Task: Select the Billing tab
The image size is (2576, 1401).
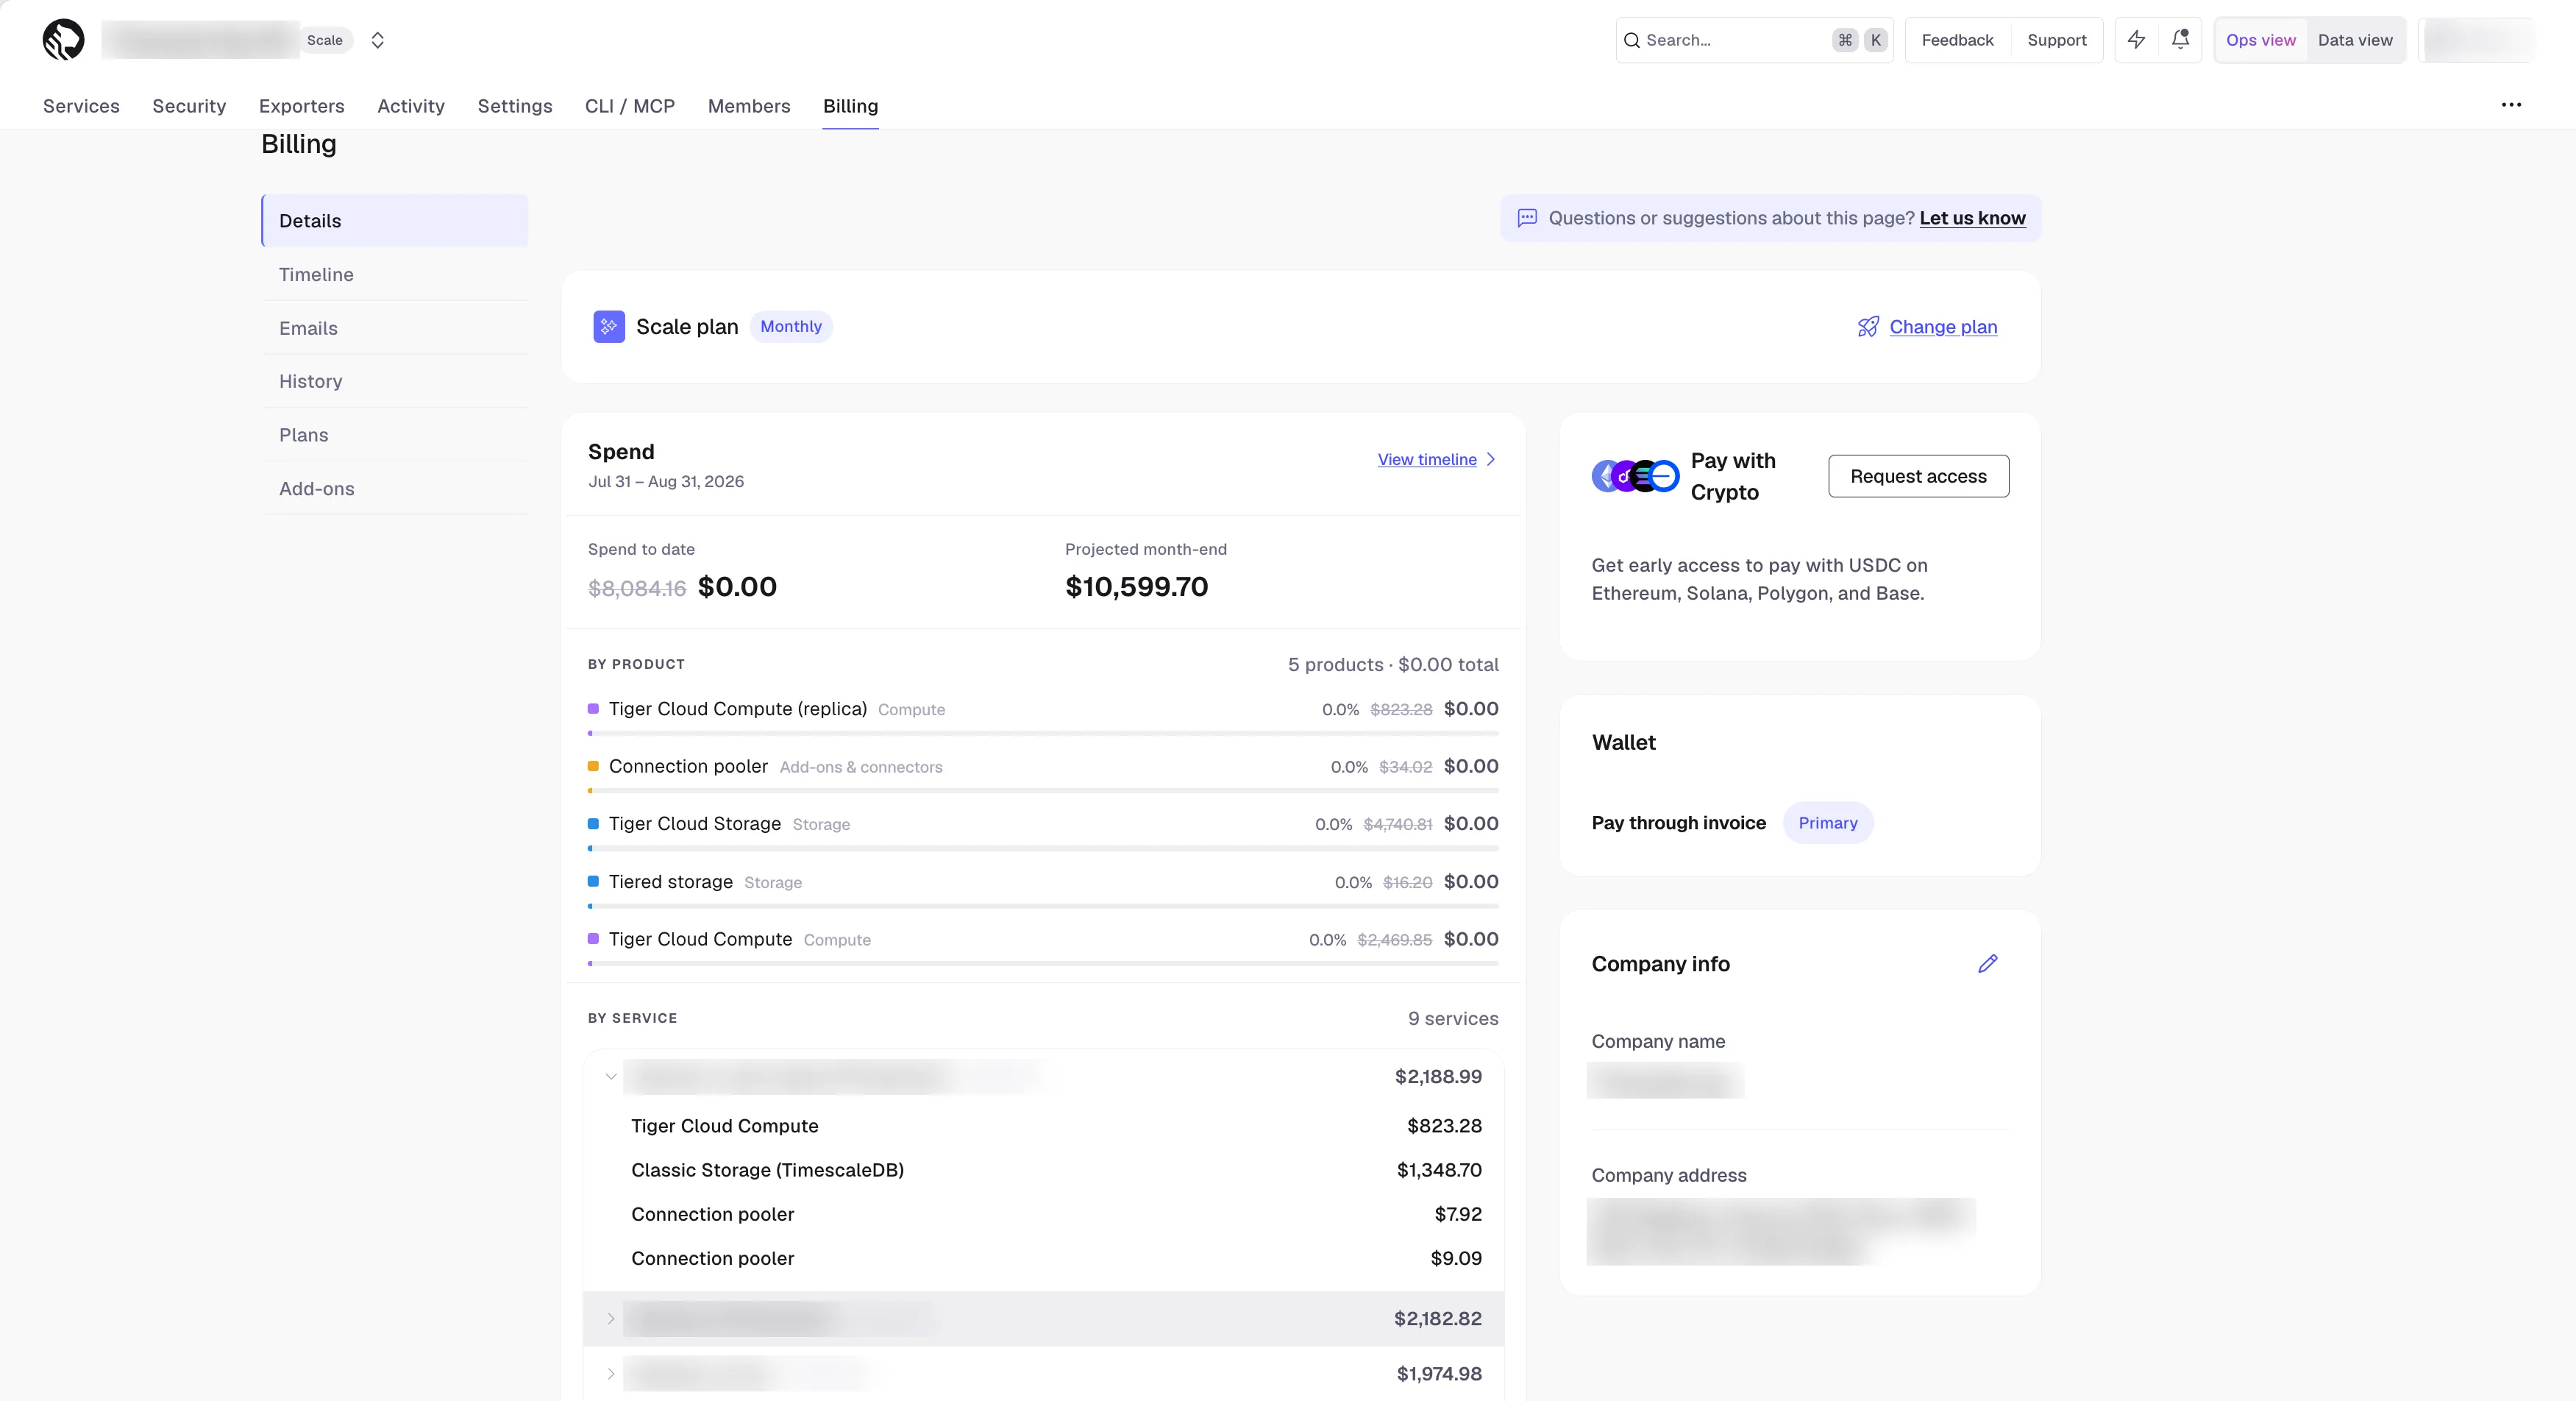Action: click(850, 106)
